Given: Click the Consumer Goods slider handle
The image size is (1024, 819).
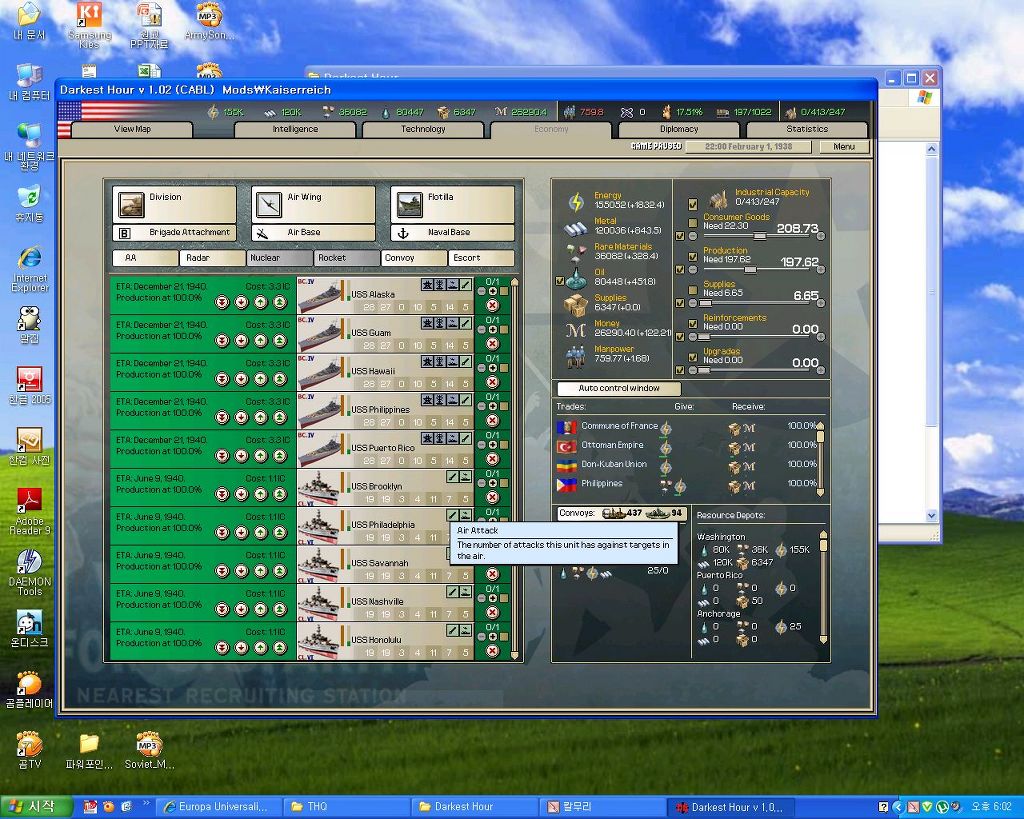Looking at the screenshot, I should point(760,236).
